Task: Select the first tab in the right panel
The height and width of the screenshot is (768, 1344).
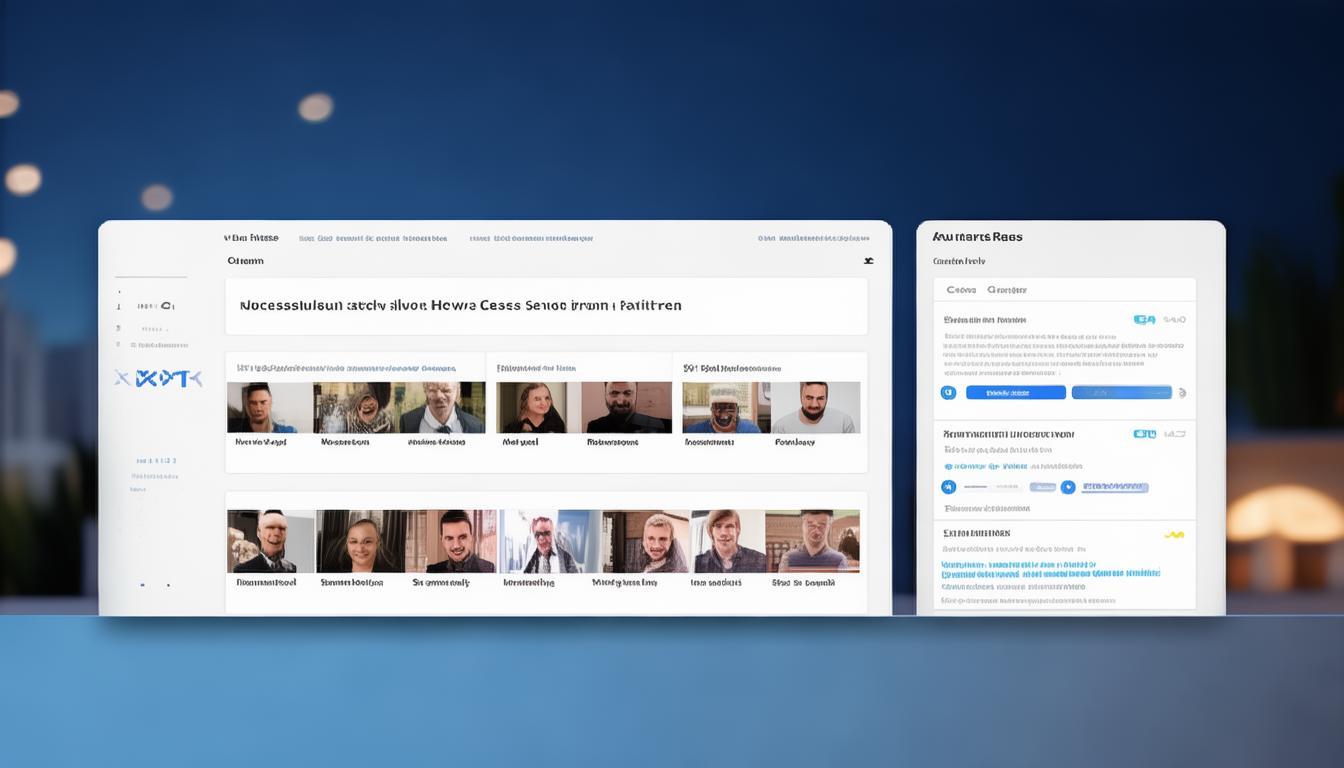Action: pyautogui.click(x=960, y=290)
